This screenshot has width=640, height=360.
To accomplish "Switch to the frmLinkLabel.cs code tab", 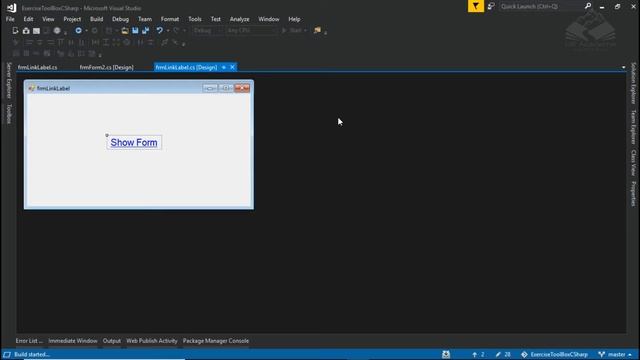I will [38, 67].
